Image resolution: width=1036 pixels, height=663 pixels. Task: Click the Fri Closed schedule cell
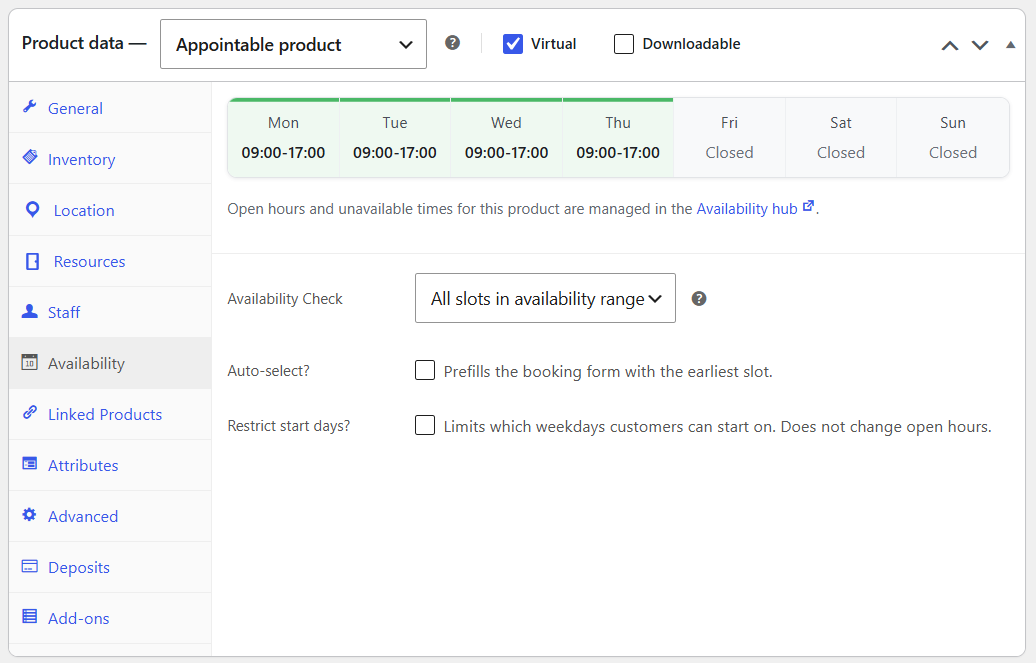point(729,137)
